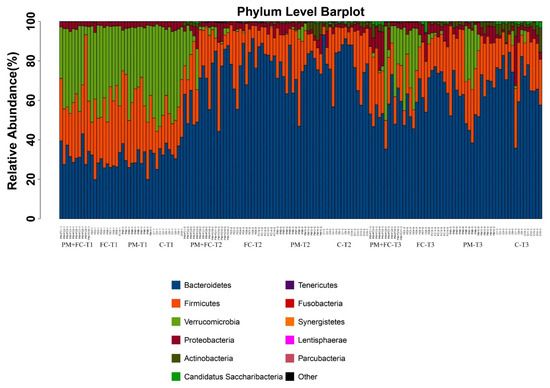Click the 40 y-axis tick label
The height and width of the screenshot is (388, 550).
click(x=31, y=140)
